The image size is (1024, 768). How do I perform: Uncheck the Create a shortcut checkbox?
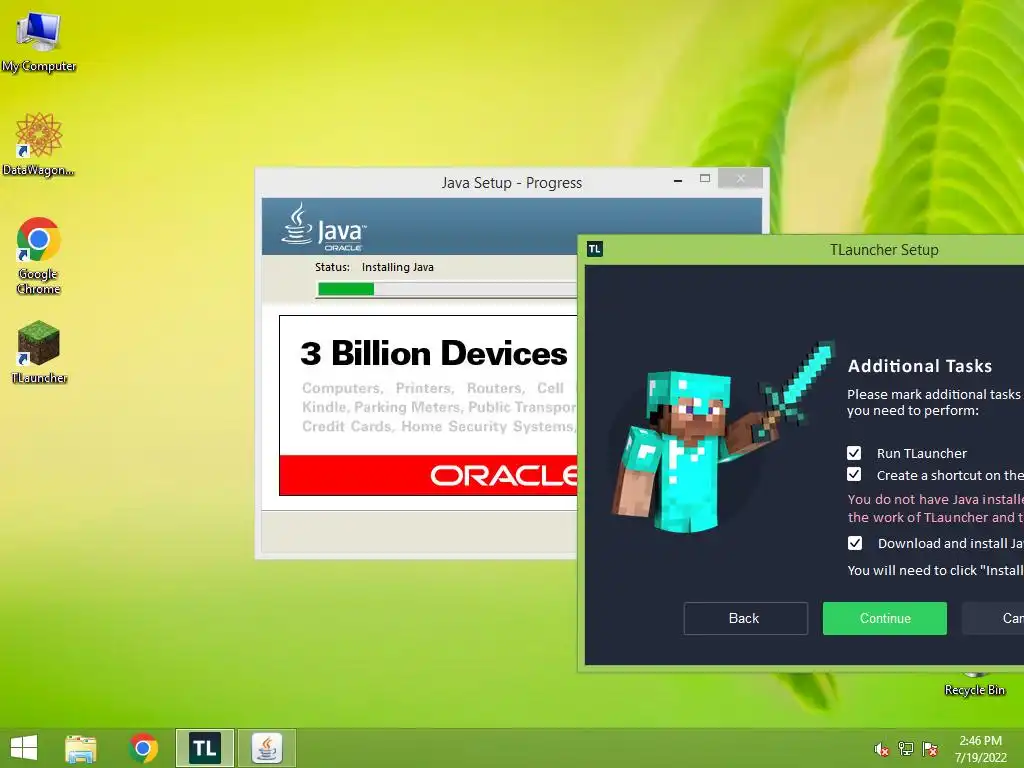coord(854,475)
